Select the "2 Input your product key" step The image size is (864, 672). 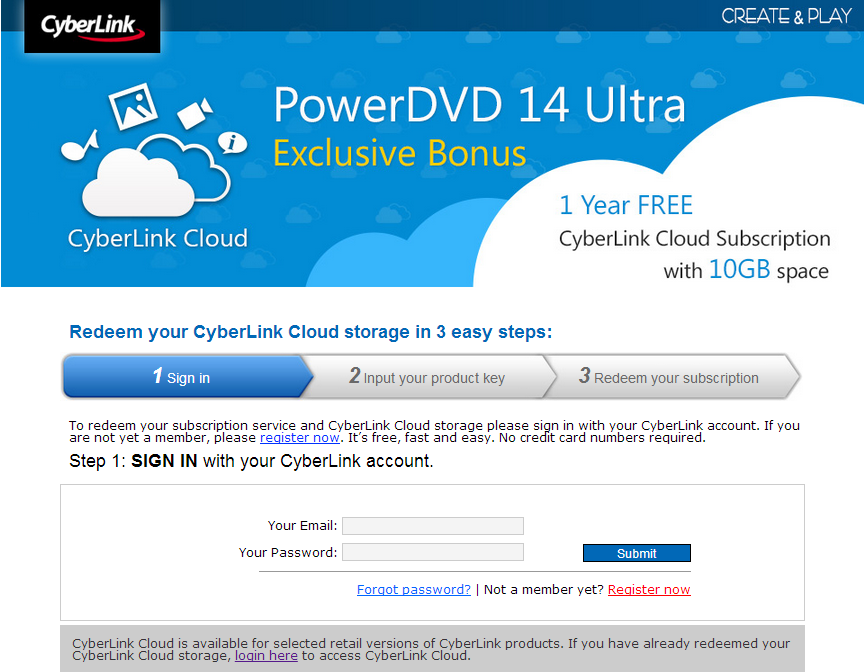(428, 377)
